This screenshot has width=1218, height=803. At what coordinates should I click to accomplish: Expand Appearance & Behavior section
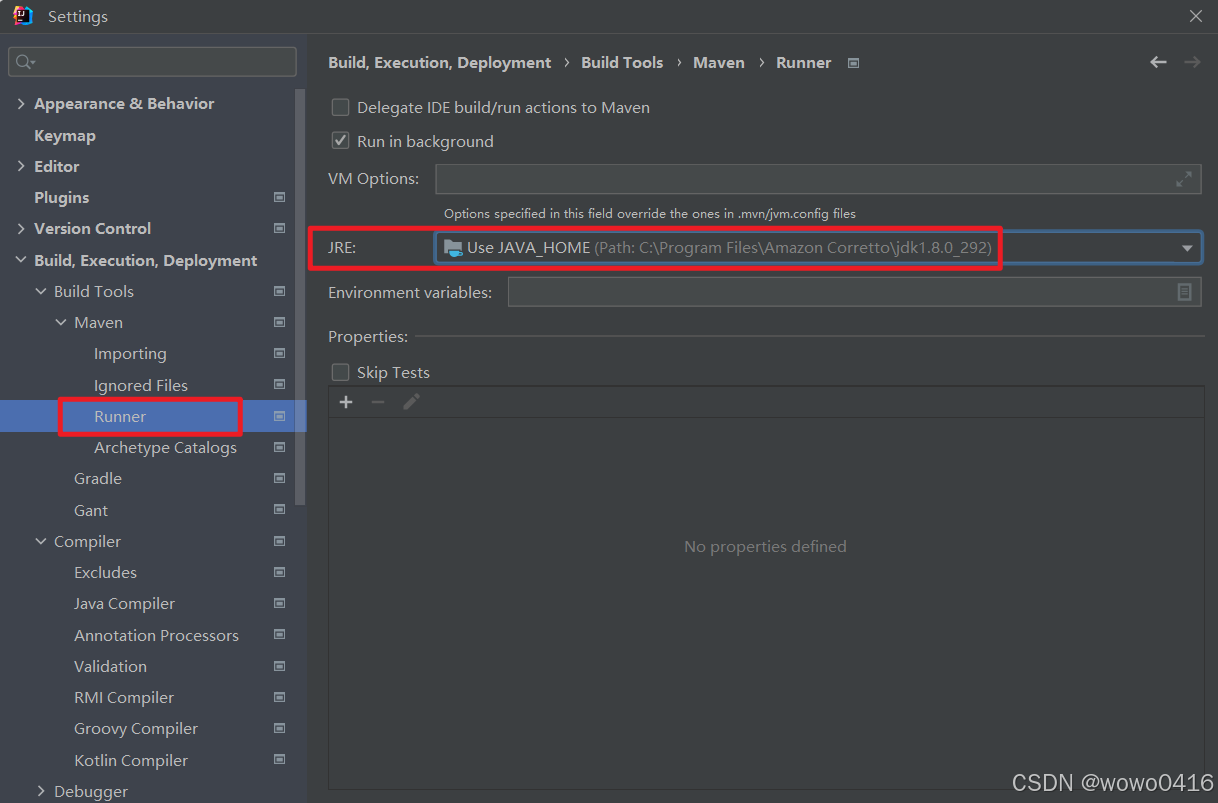click(x=21, y=104)
